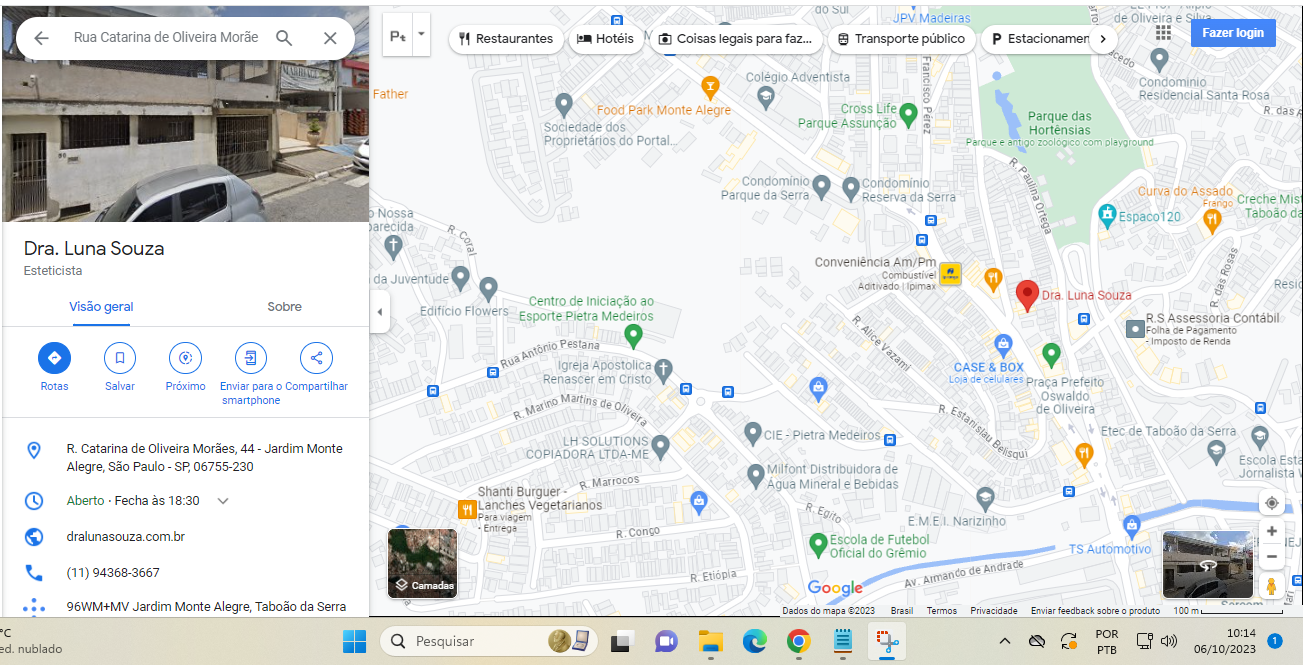This screenshot has width=1303, height=665.
Task: Open the Windows Start button
Action: [x=355, y=641]
